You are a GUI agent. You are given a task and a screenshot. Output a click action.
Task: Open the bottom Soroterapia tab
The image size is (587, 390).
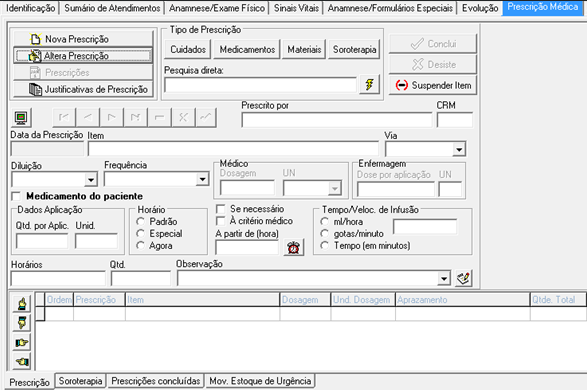point(80,381)
